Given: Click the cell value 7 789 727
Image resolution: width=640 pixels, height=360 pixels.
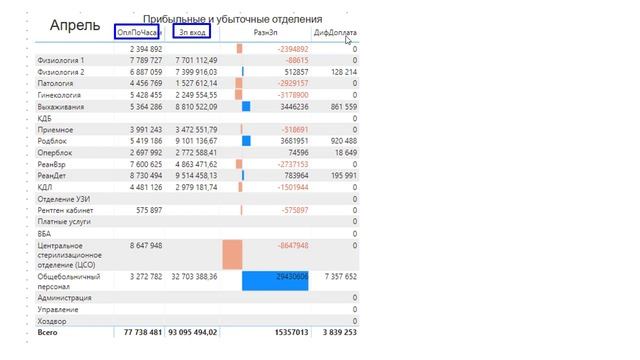Looking at the screenshot, I should (146, 60).
